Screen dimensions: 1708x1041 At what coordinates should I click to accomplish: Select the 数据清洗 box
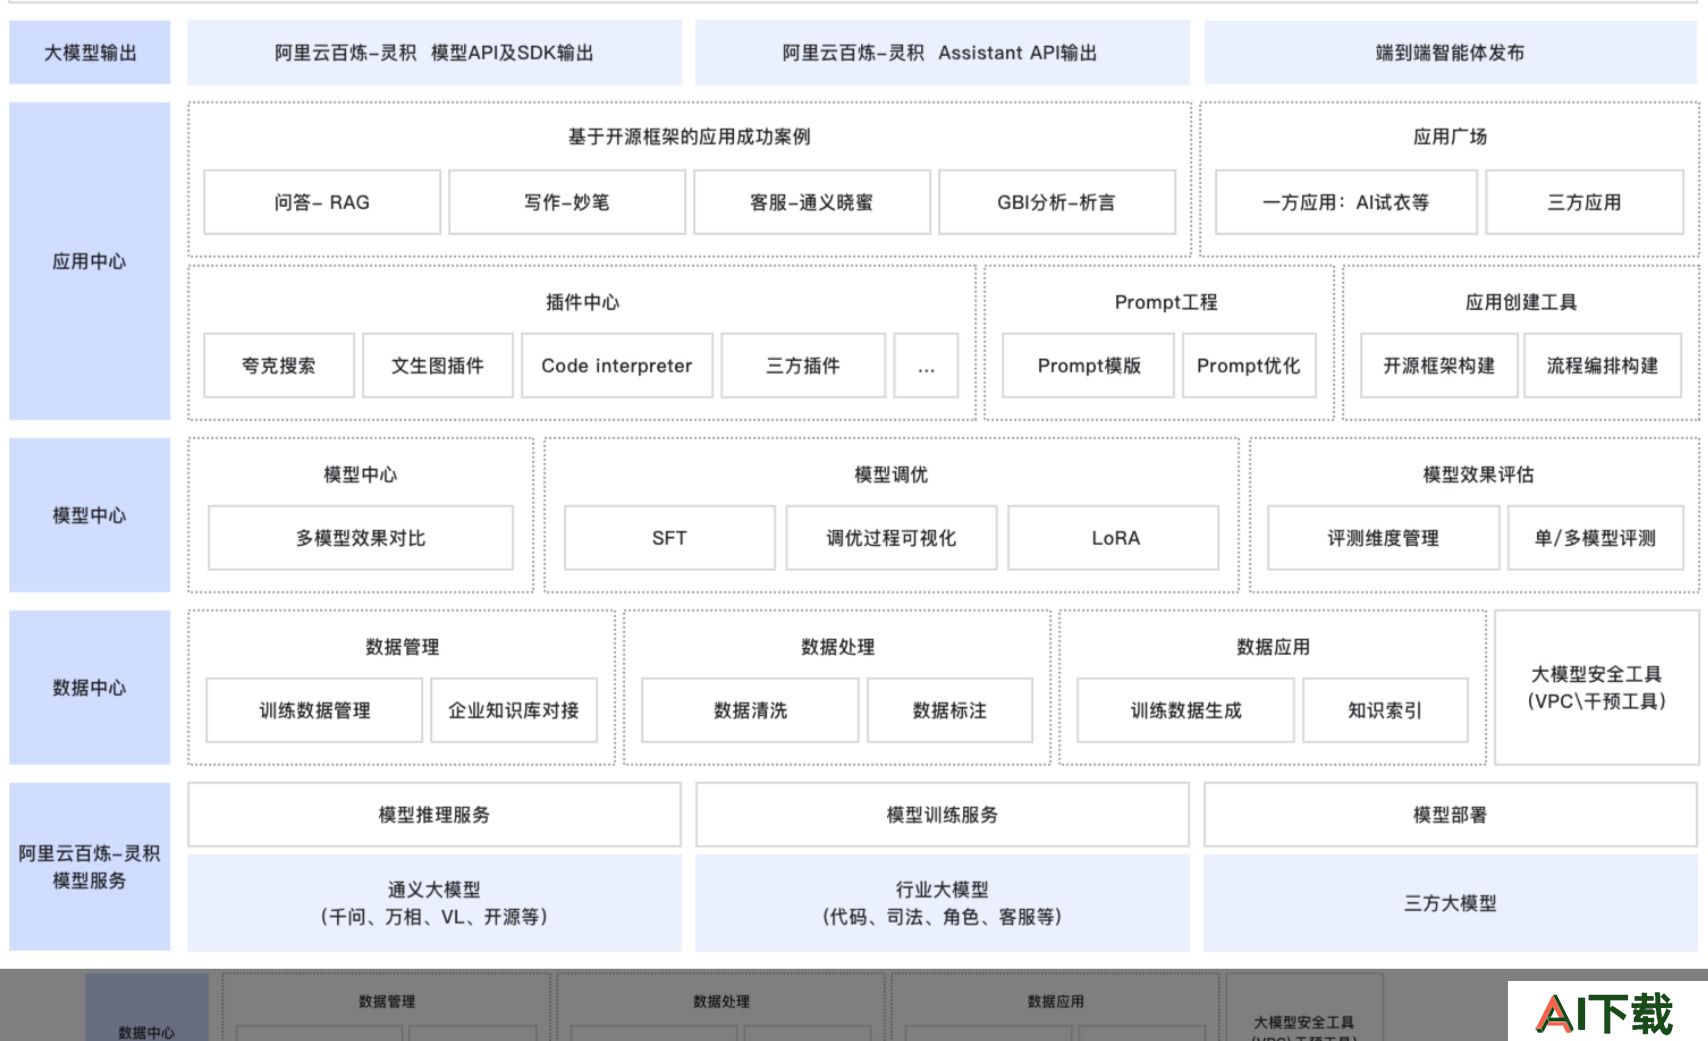coord(750,710)
